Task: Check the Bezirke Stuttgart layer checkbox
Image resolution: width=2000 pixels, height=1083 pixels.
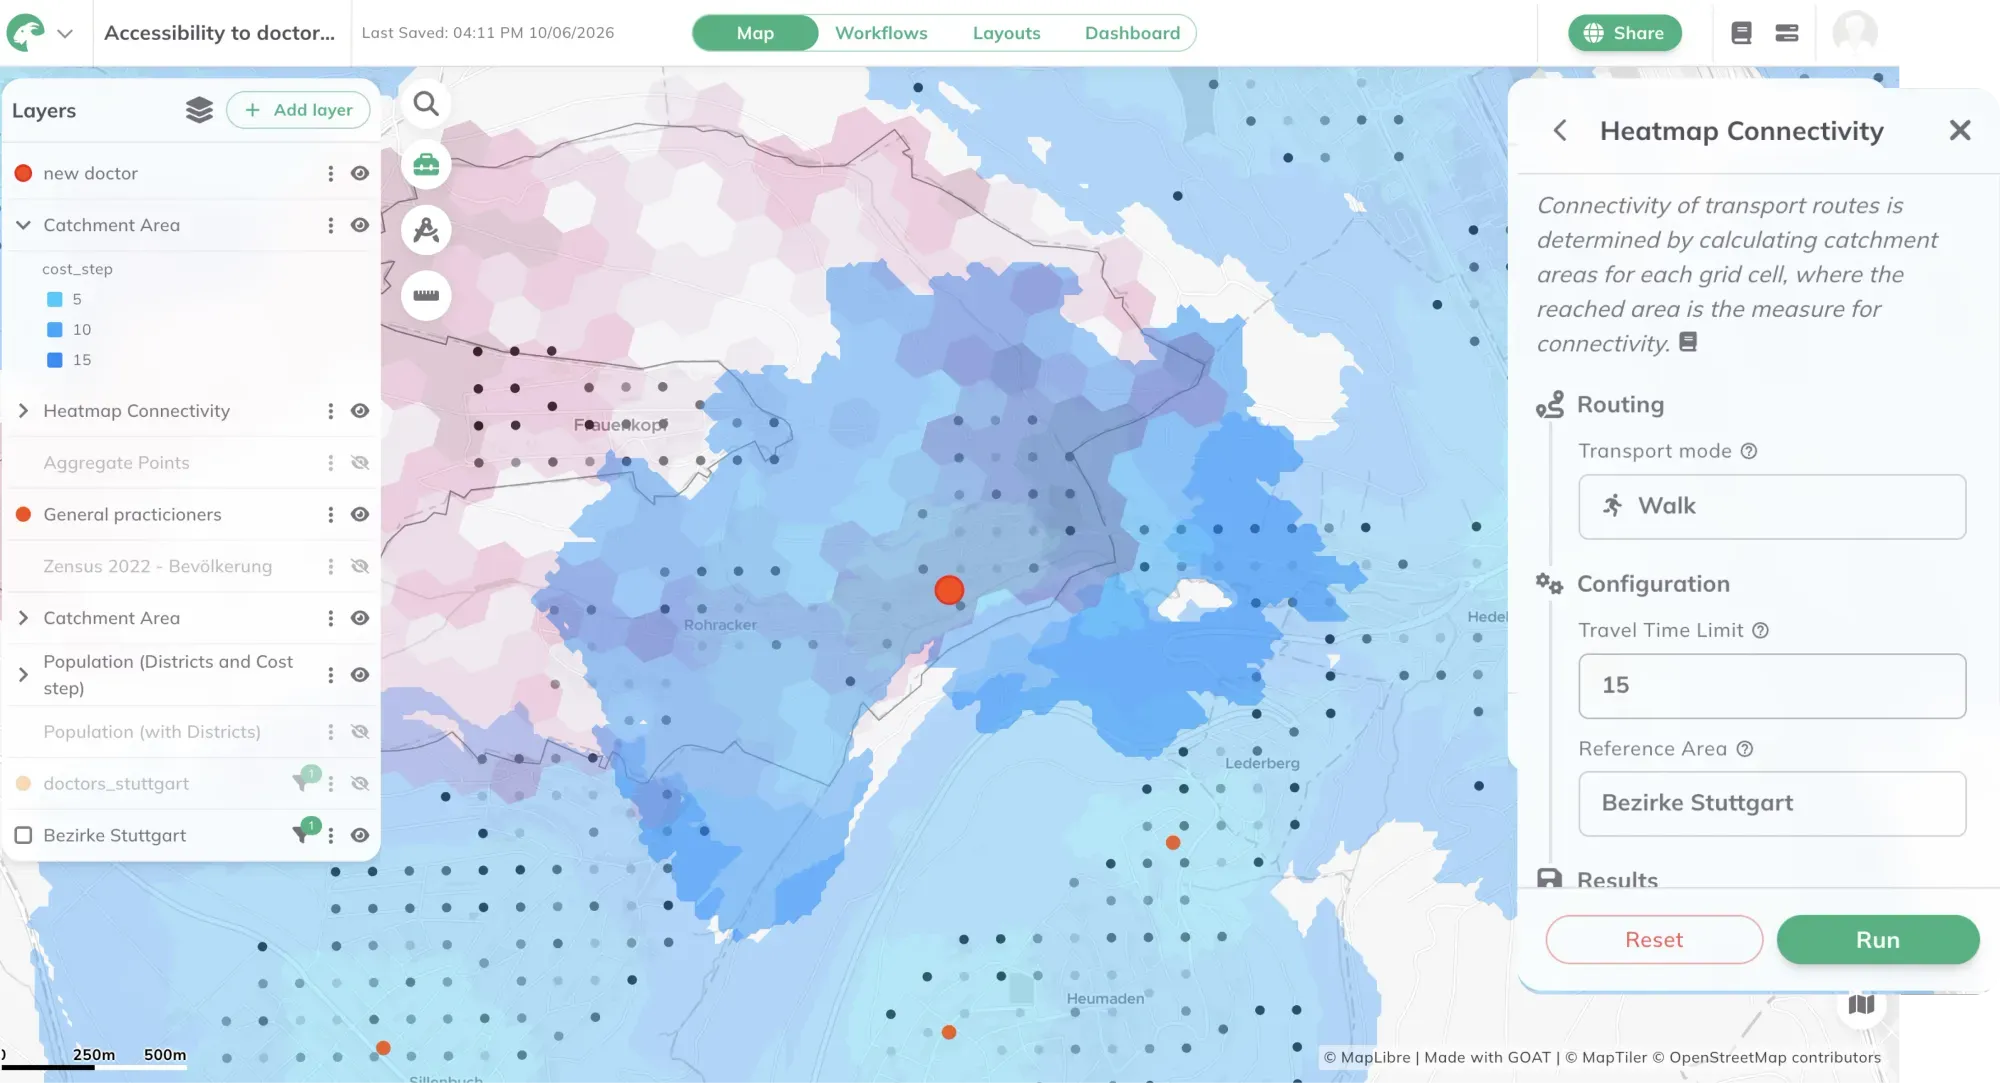Action: 24,835
